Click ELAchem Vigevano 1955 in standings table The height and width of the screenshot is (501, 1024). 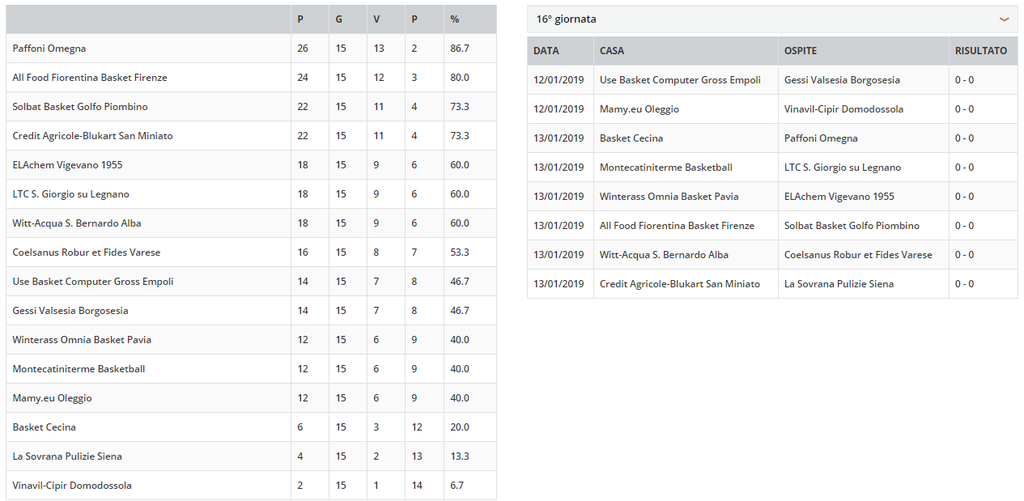tap(67, 165)
